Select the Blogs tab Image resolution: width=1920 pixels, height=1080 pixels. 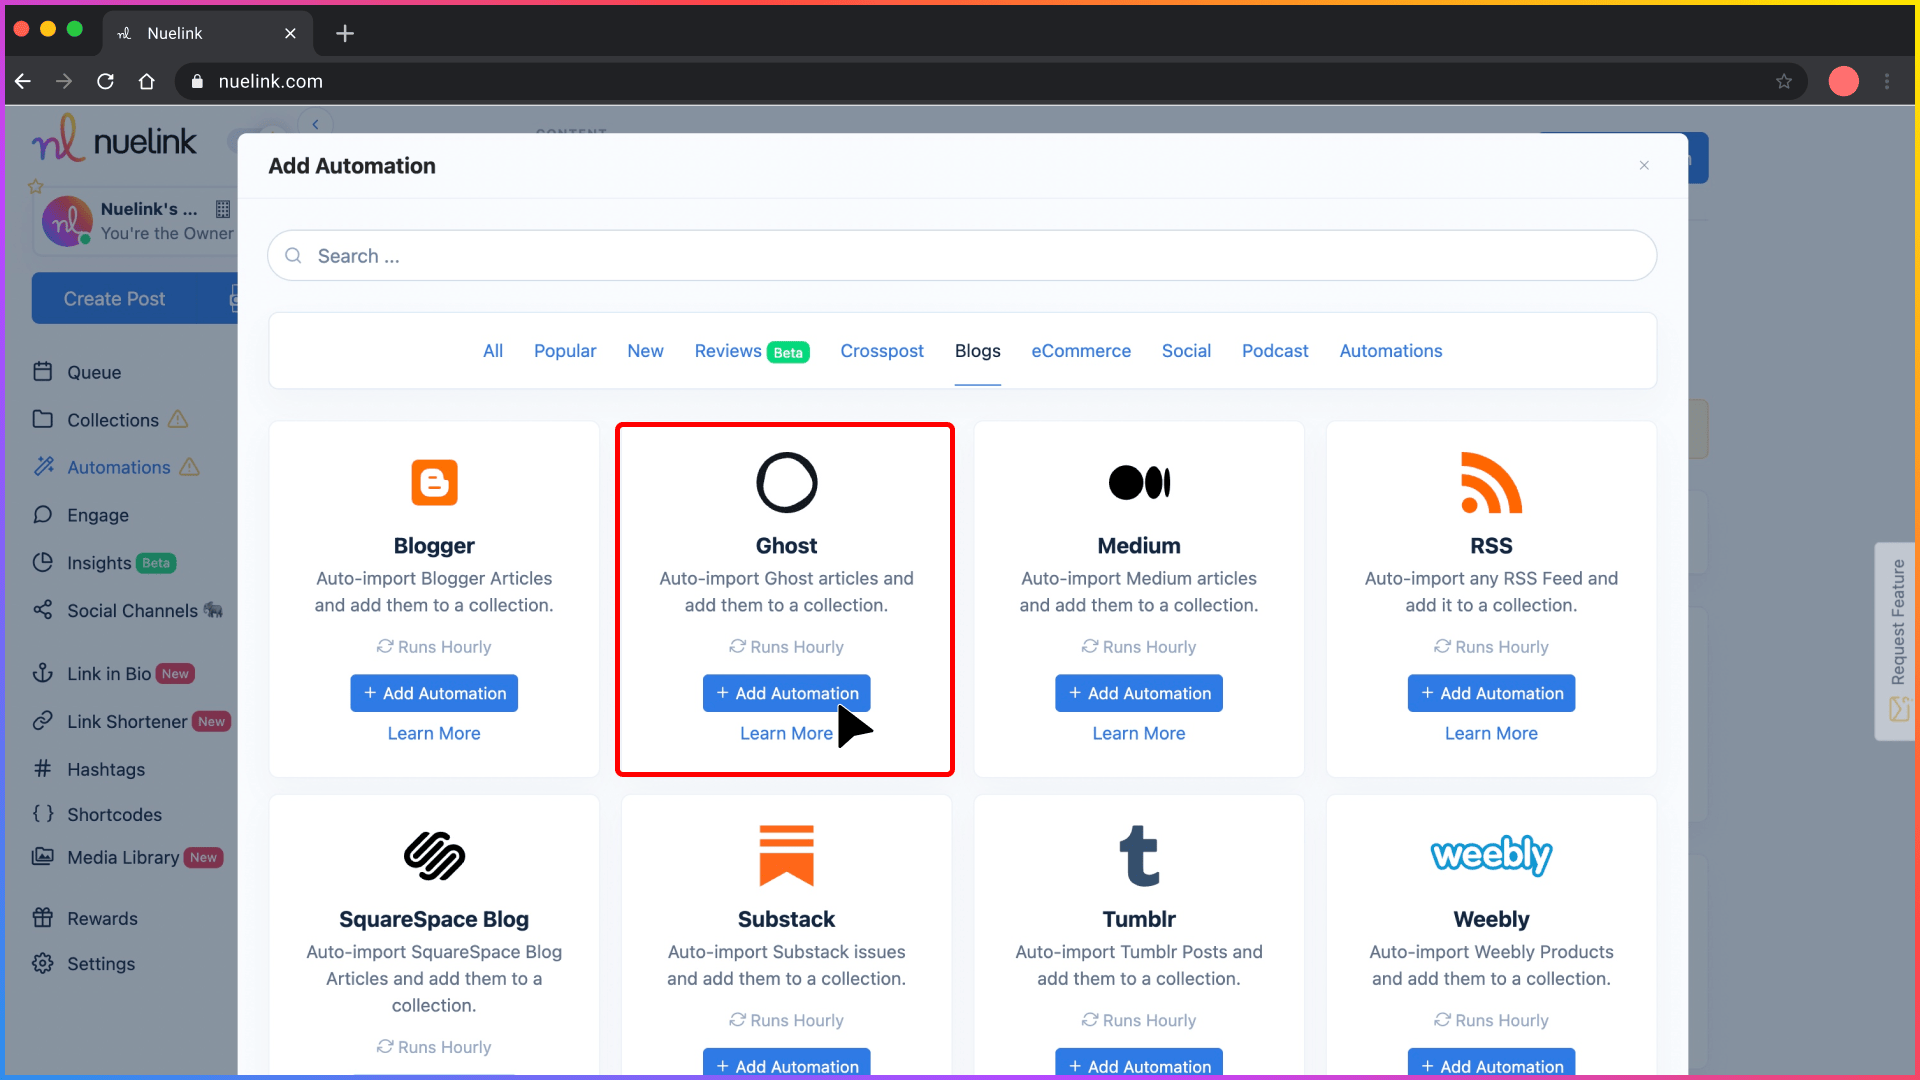(978, 351)
